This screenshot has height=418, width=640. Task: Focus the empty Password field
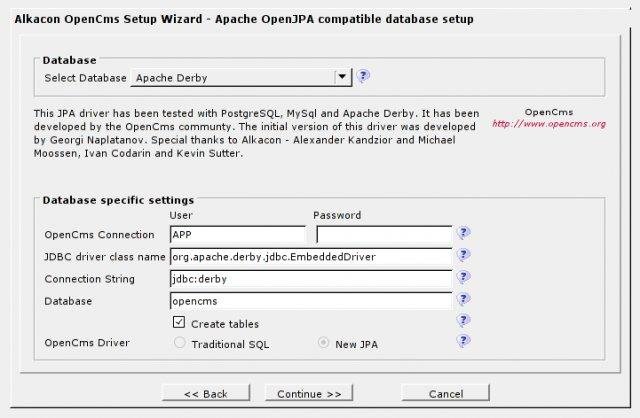click(x=384, y=235)
